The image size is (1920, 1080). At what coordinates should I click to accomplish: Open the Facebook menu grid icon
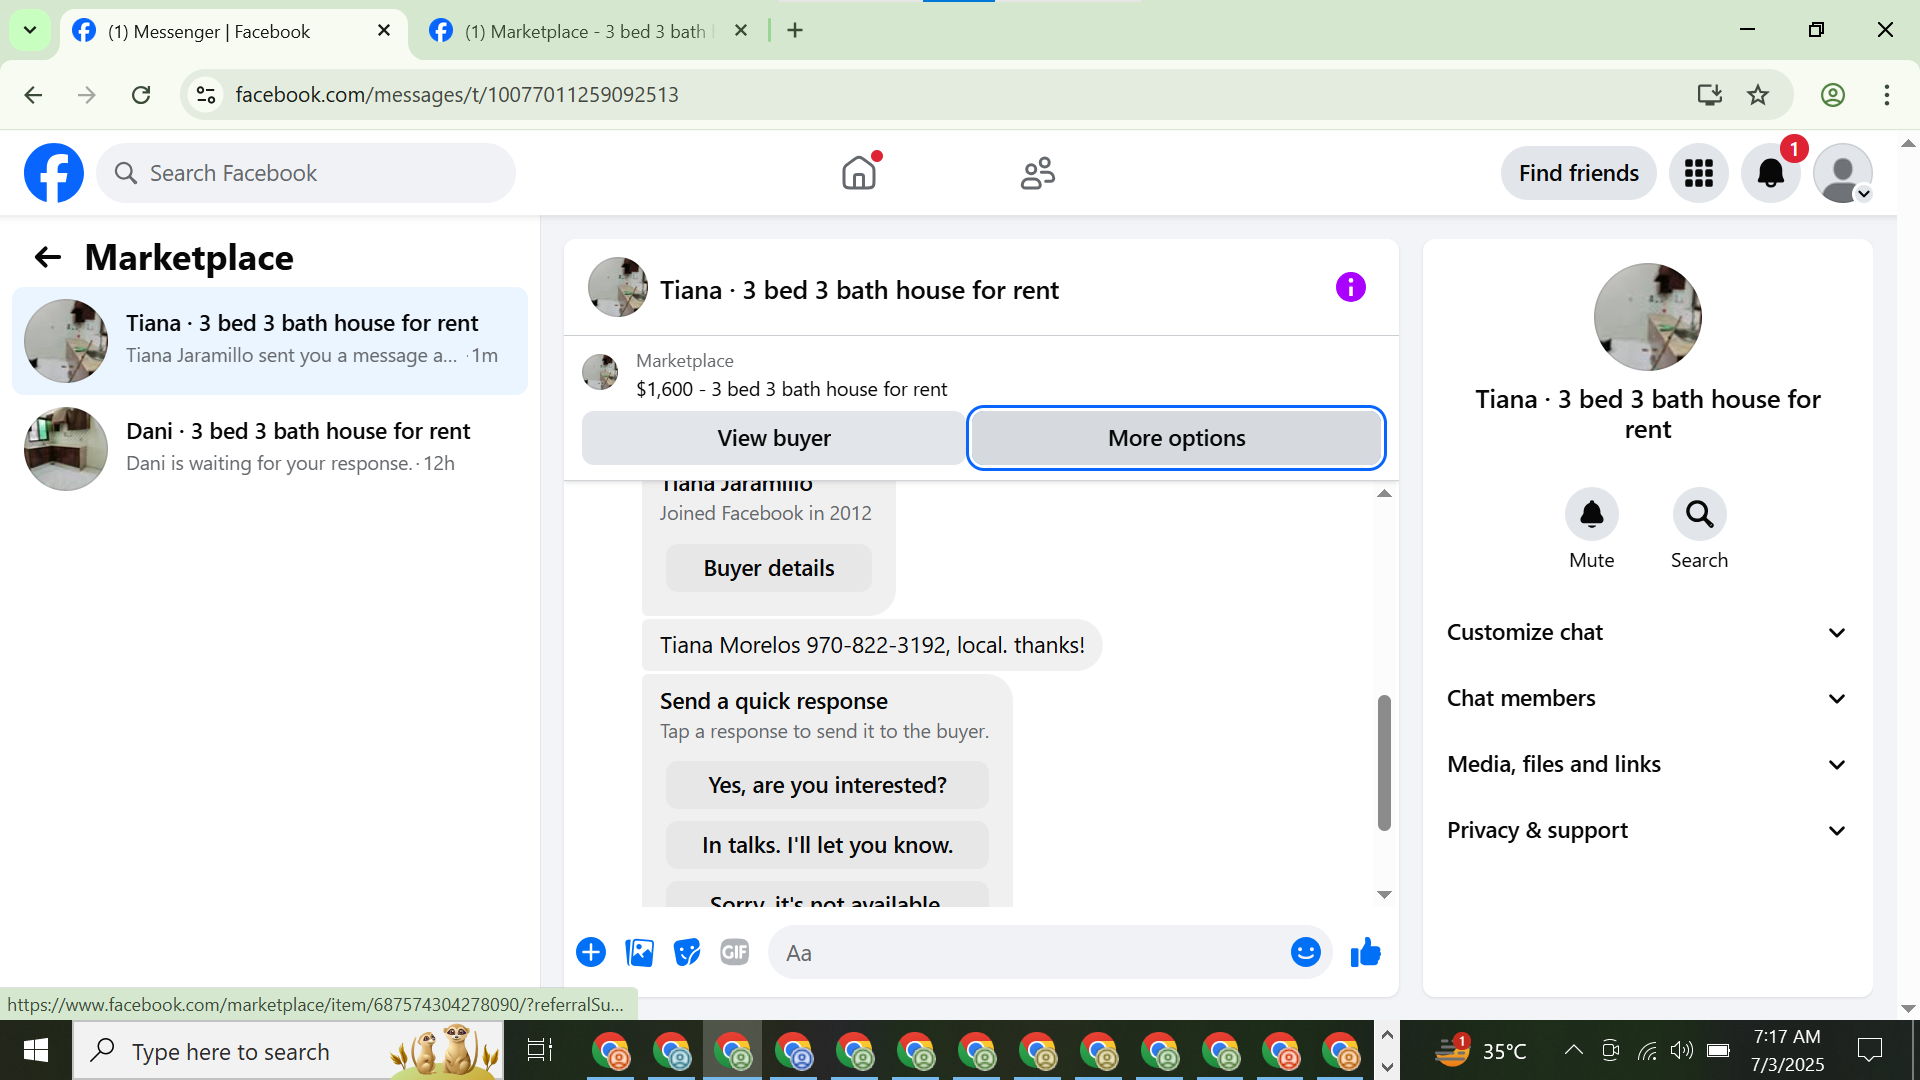tap(1698, 173)
